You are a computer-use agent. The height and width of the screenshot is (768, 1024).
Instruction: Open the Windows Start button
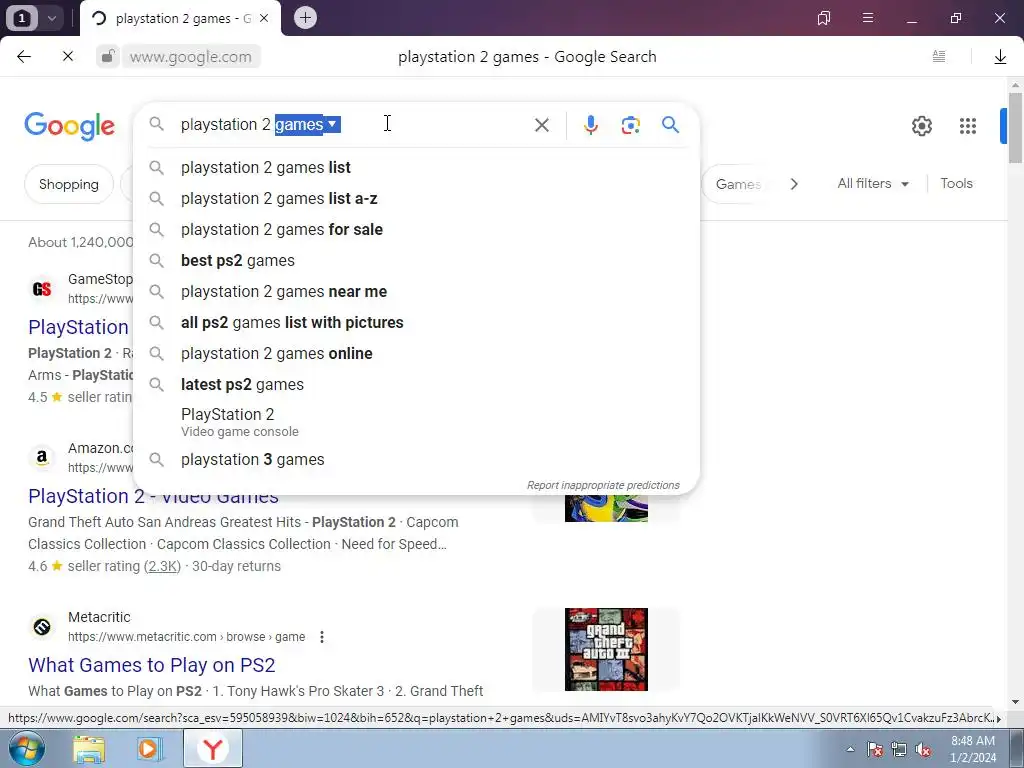25,748
